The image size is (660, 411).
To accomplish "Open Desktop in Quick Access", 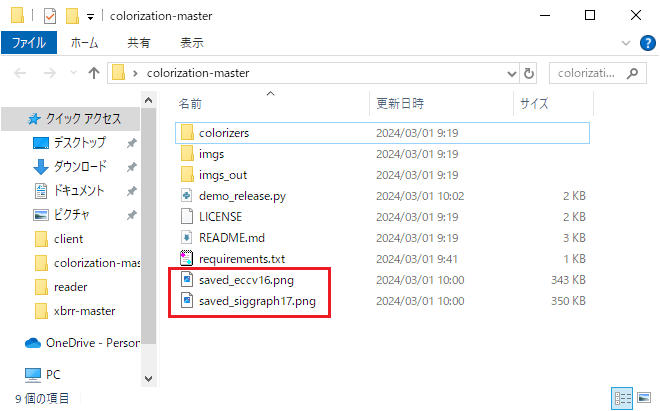I will (x=80, y=143).
